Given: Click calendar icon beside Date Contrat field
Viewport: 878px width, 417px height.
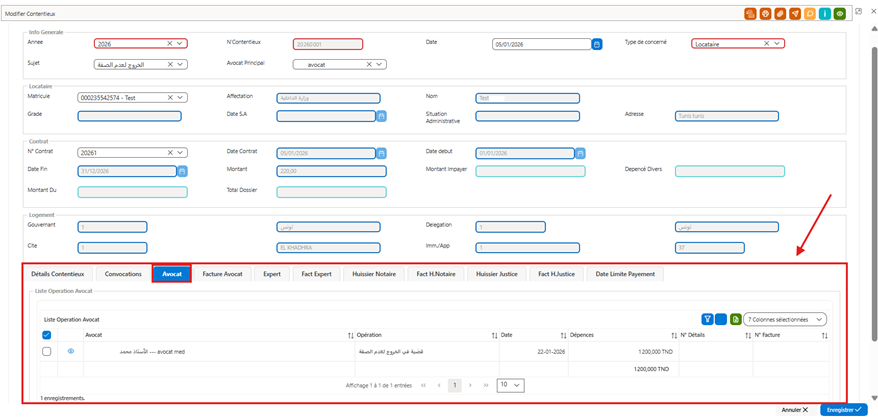Looking at the screenshot, I should (x=381, y=153).
